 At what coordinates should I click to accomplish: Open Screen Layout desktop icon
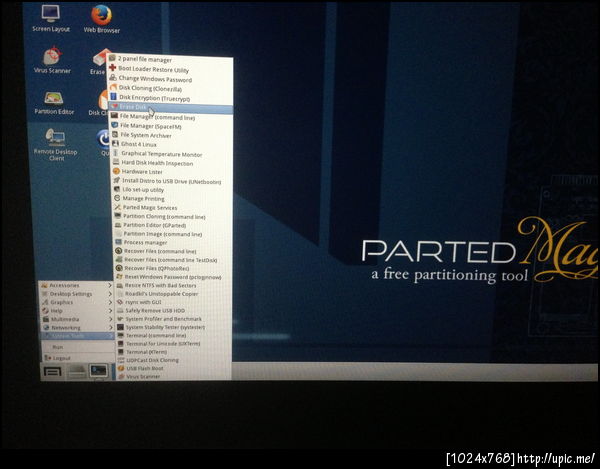click(x=51, y=19)
